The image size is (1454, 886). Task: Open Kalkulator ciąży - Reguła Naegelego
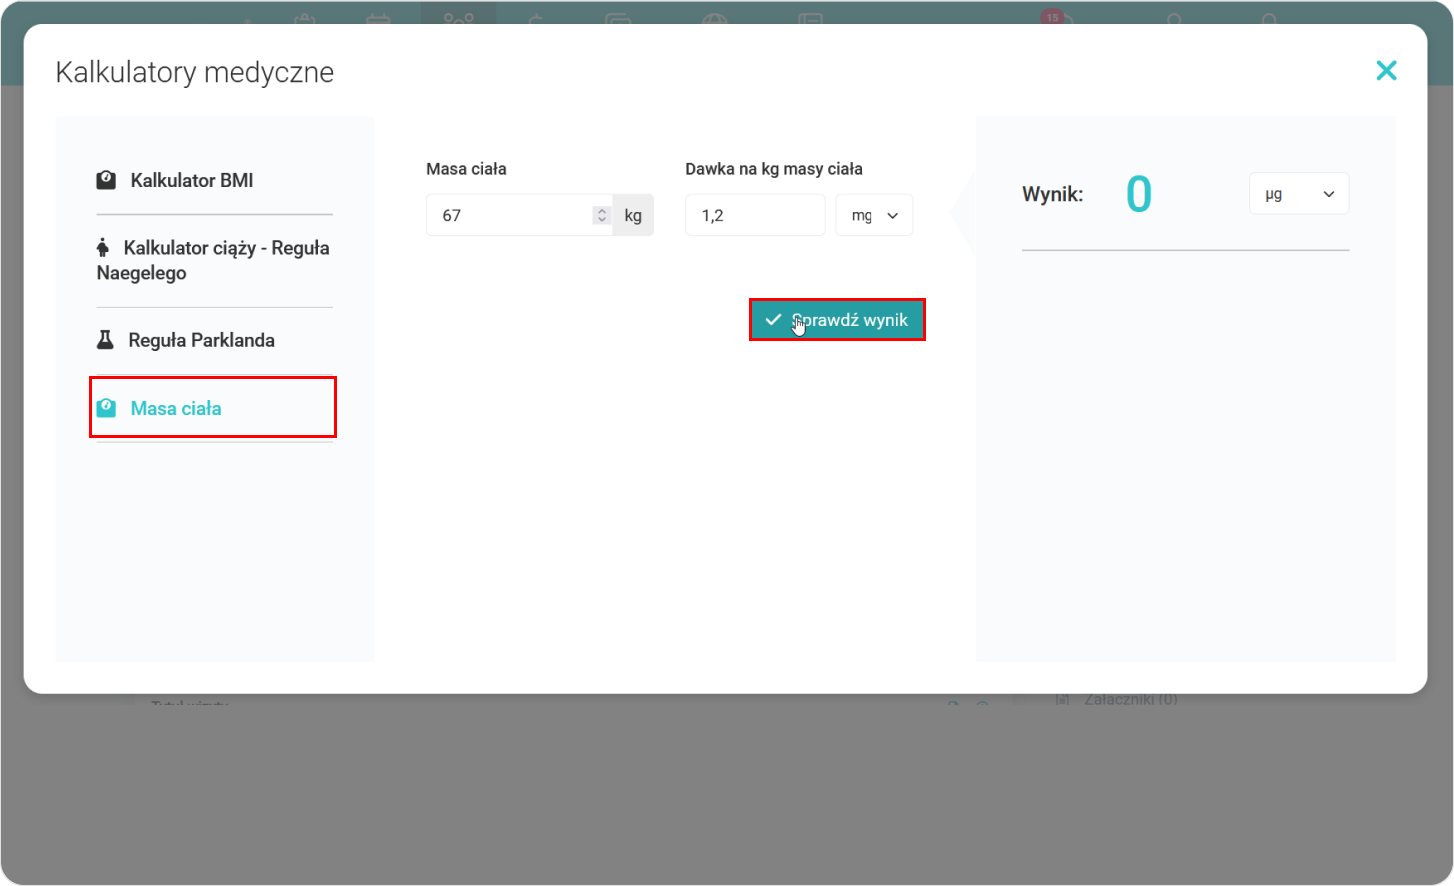[x=213, y=260]
